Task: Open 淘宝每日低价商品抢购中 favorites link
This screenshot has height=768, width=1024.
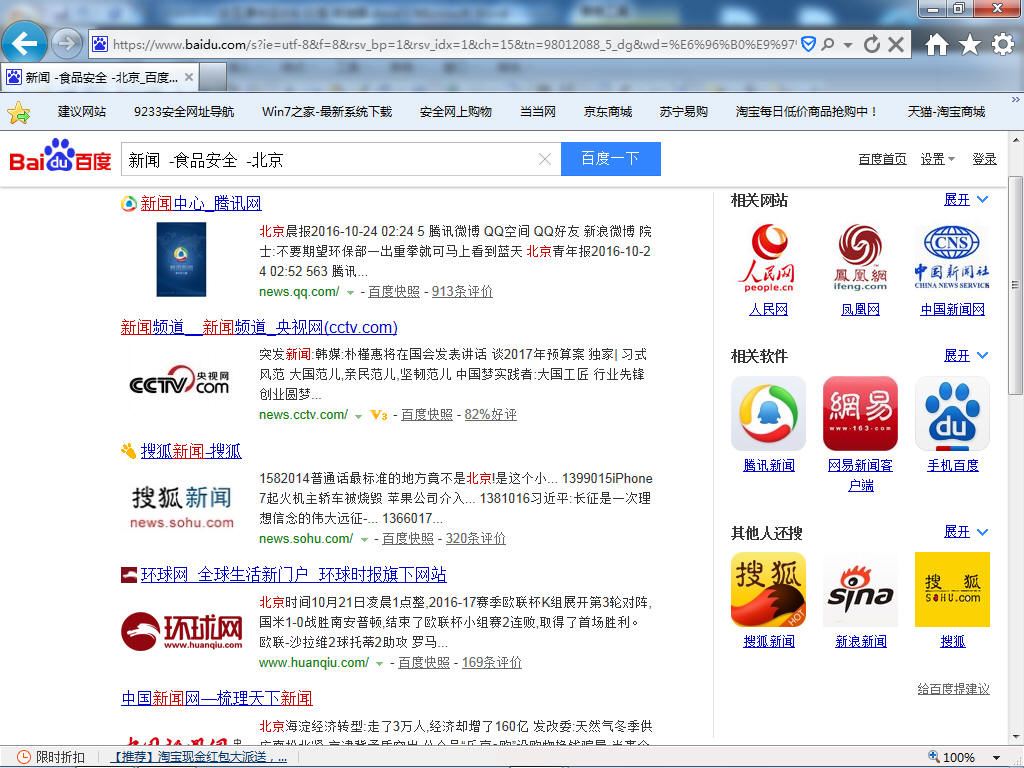Action: [807, 112]
